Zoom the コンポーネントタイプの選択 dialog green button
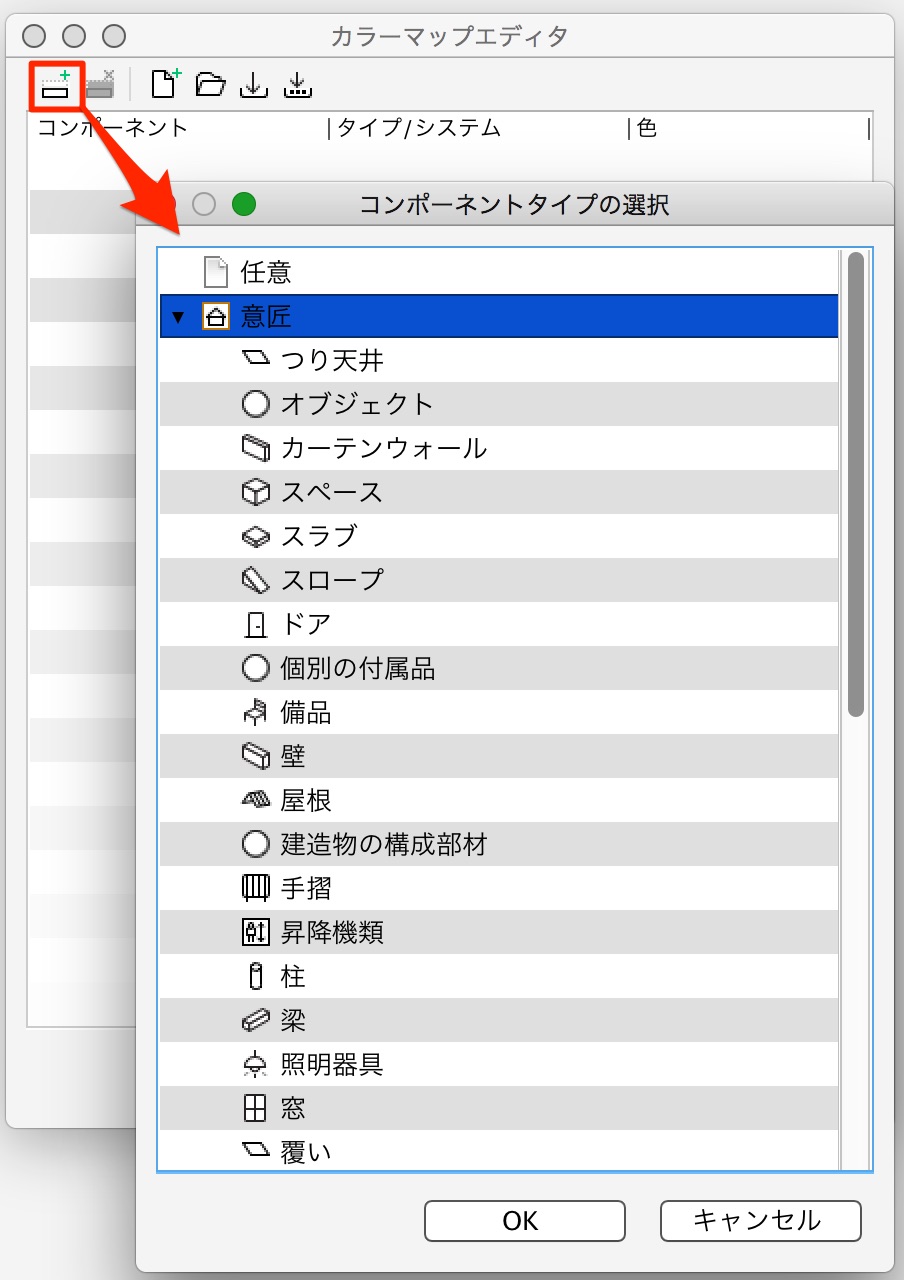Viewport: 904px width, 1280px height. coord(244,204)
